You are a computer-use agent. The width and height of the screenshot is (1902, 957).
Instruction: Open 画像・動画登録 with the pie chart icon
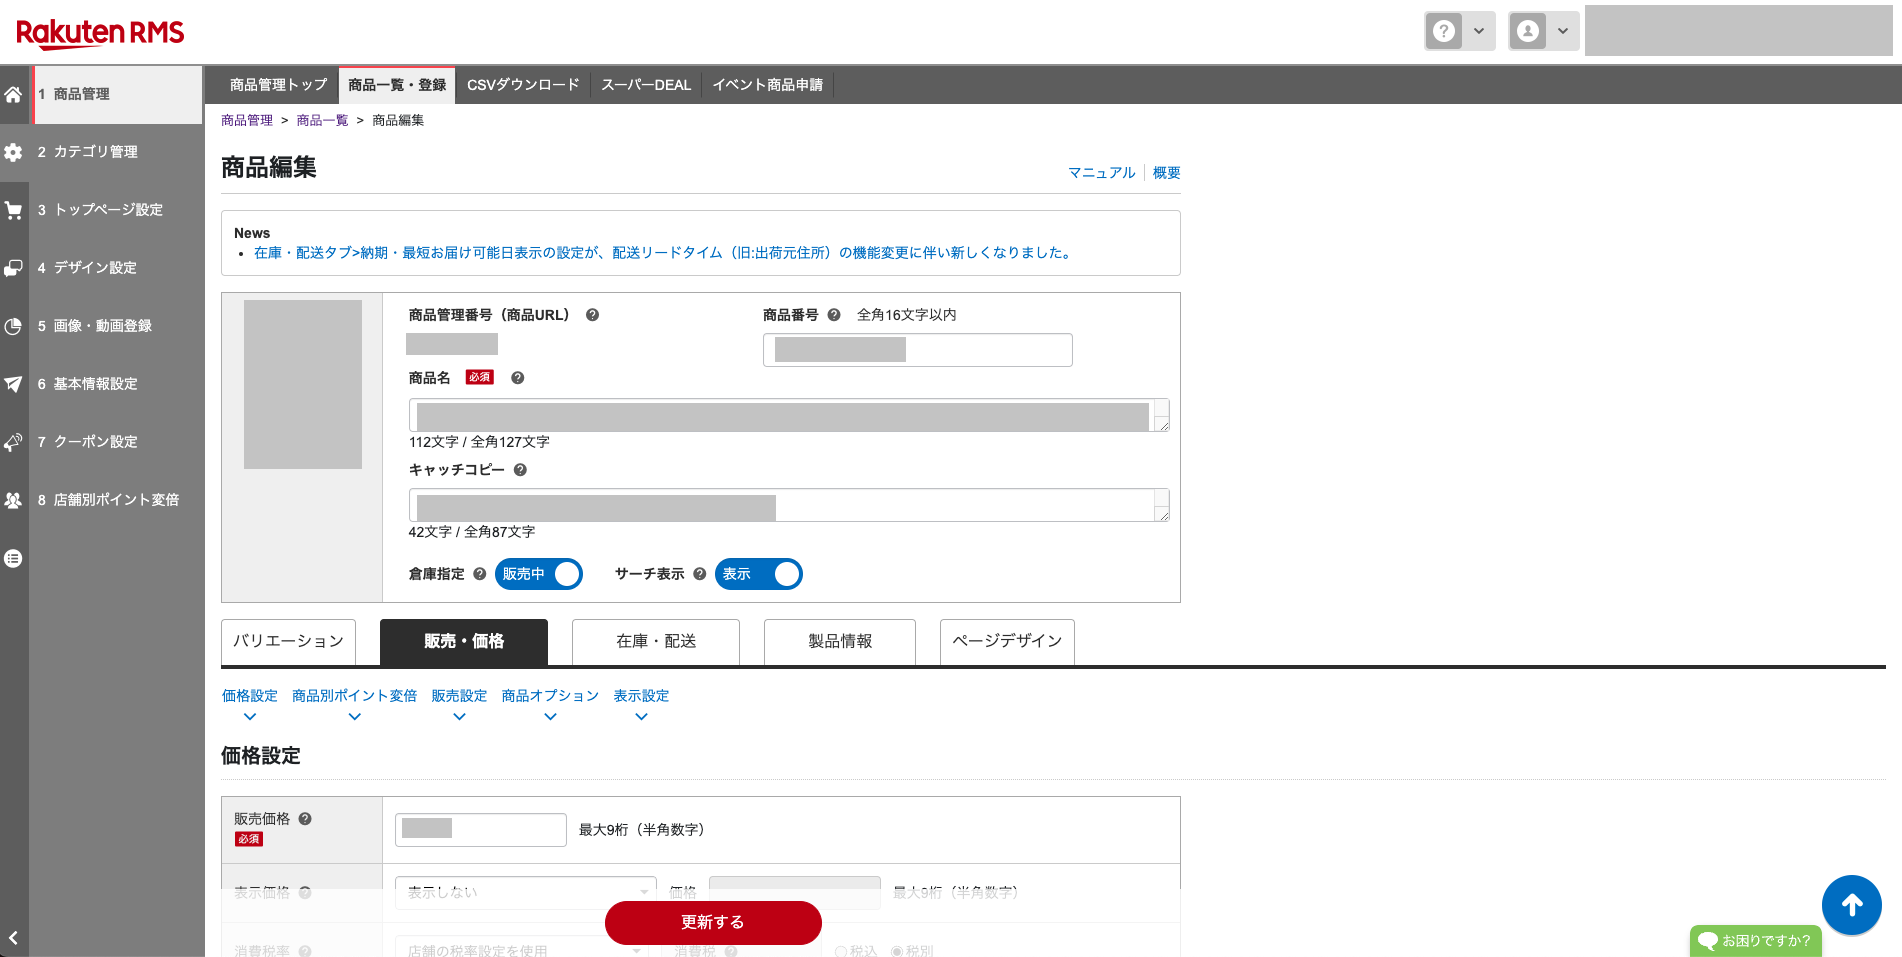click(13, 326)
